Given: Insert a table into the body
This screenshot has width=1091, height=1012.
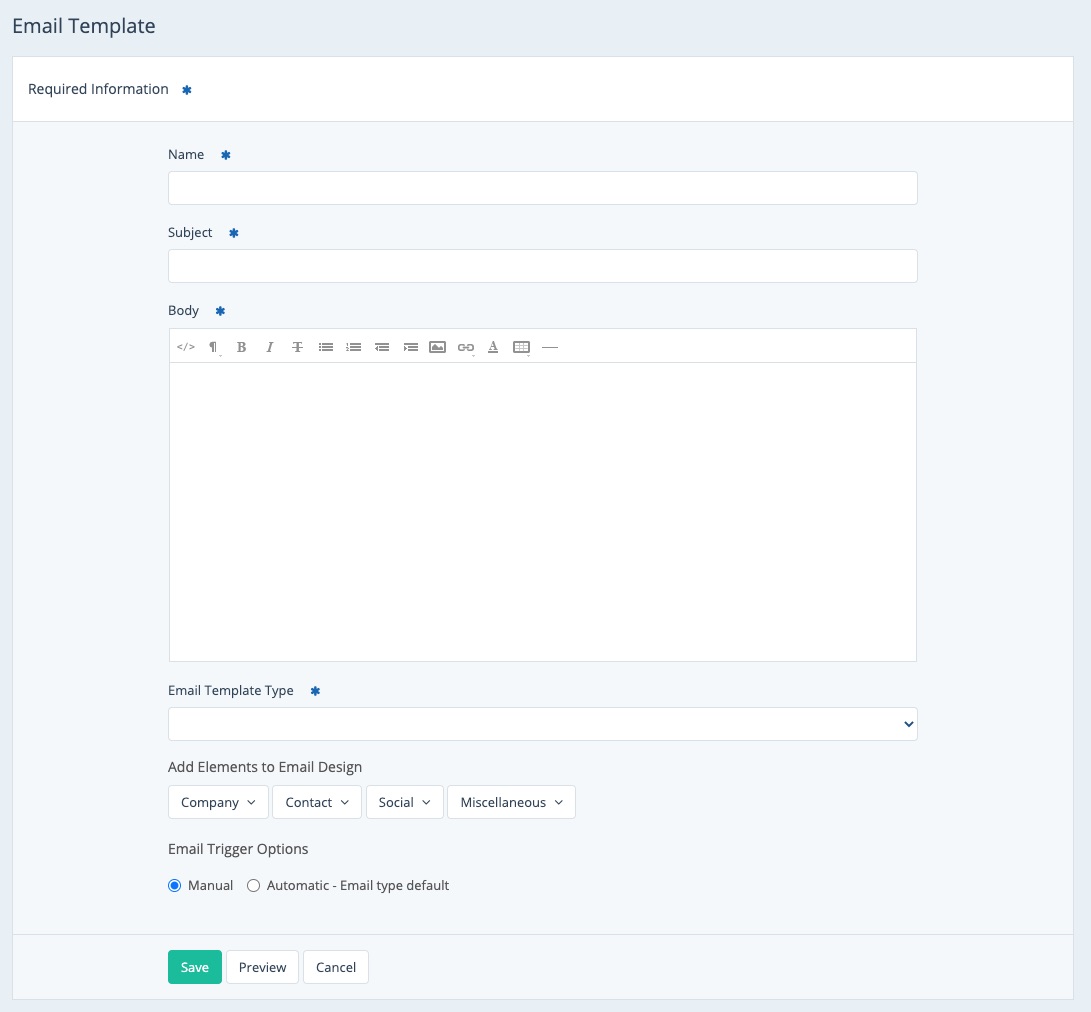Looking at the screenshot, I should click(521, 347).
